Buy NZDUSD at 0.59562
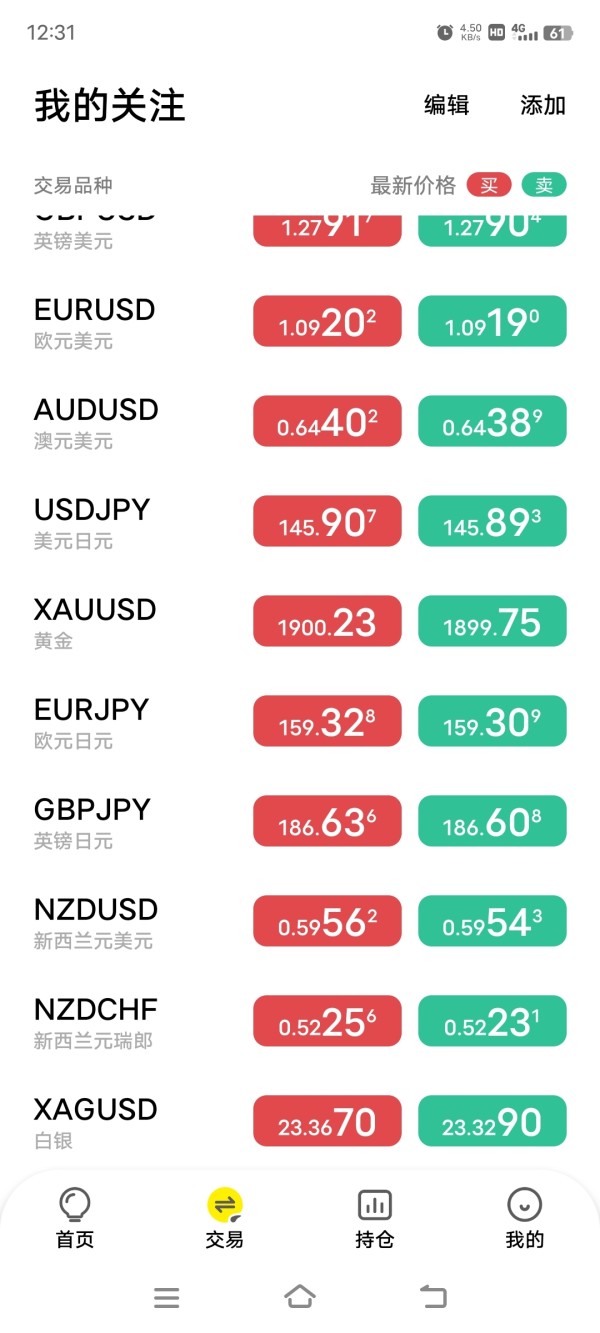The height and width of the screenshot is (1333, 600). pyautogui.click(x=327, y=921)
